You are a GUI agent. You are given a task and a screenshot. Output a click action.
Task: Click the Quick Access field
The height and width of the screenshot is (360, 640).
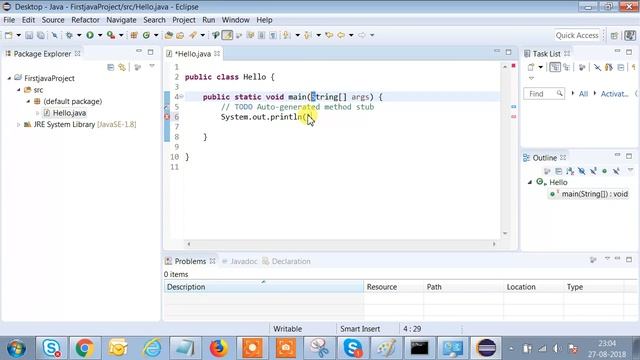pos(577,36)
